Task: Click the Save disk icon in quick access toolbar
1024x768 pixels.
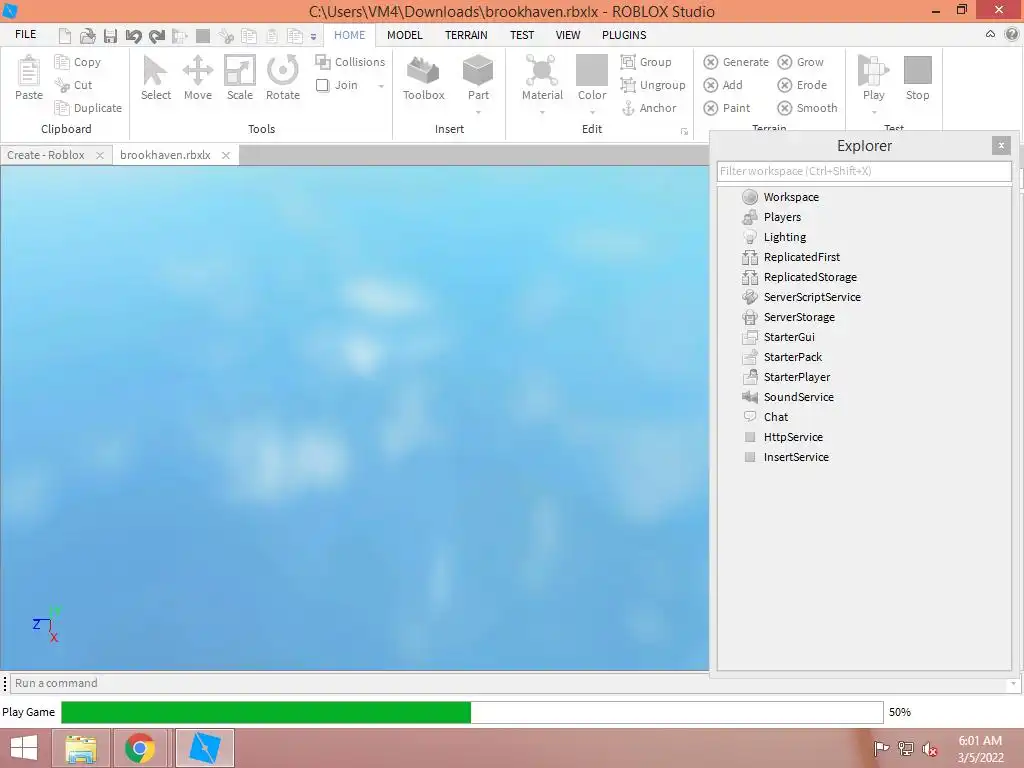Action: [x=110, y=36]
